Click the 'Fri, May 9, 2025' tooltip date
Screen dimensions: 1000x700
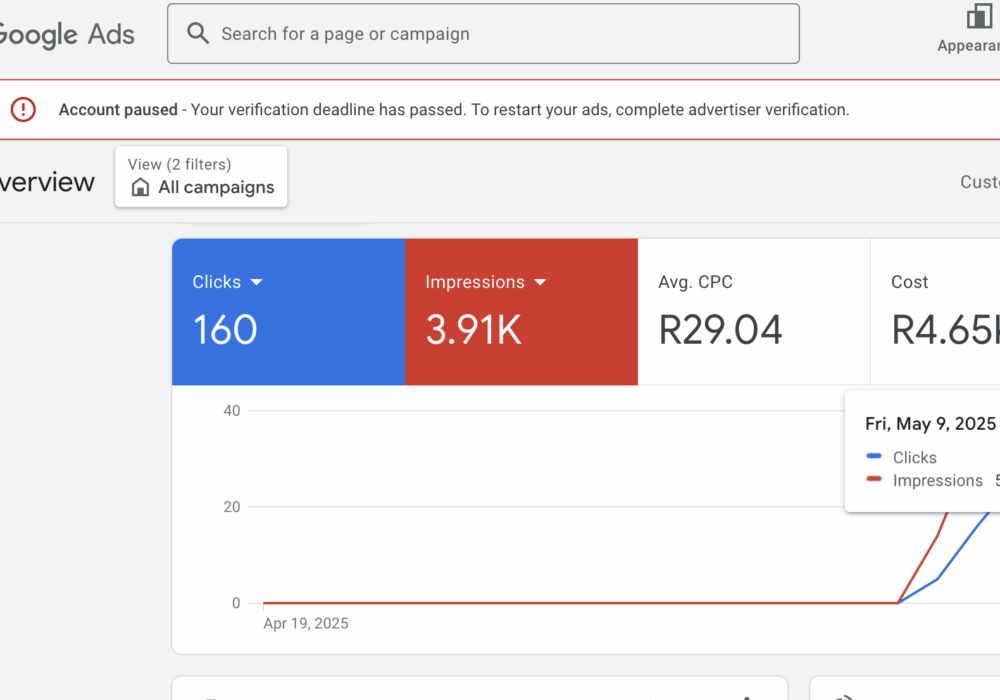(x=930, y=424)
